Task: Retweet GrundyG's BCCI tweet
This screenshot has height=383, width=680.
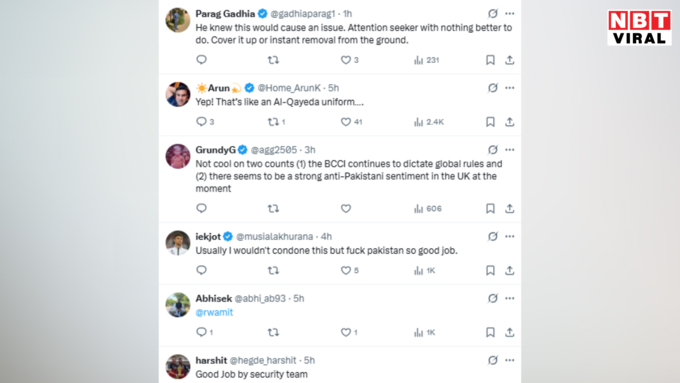Action: pyautogui.click(x=273, y=209)
